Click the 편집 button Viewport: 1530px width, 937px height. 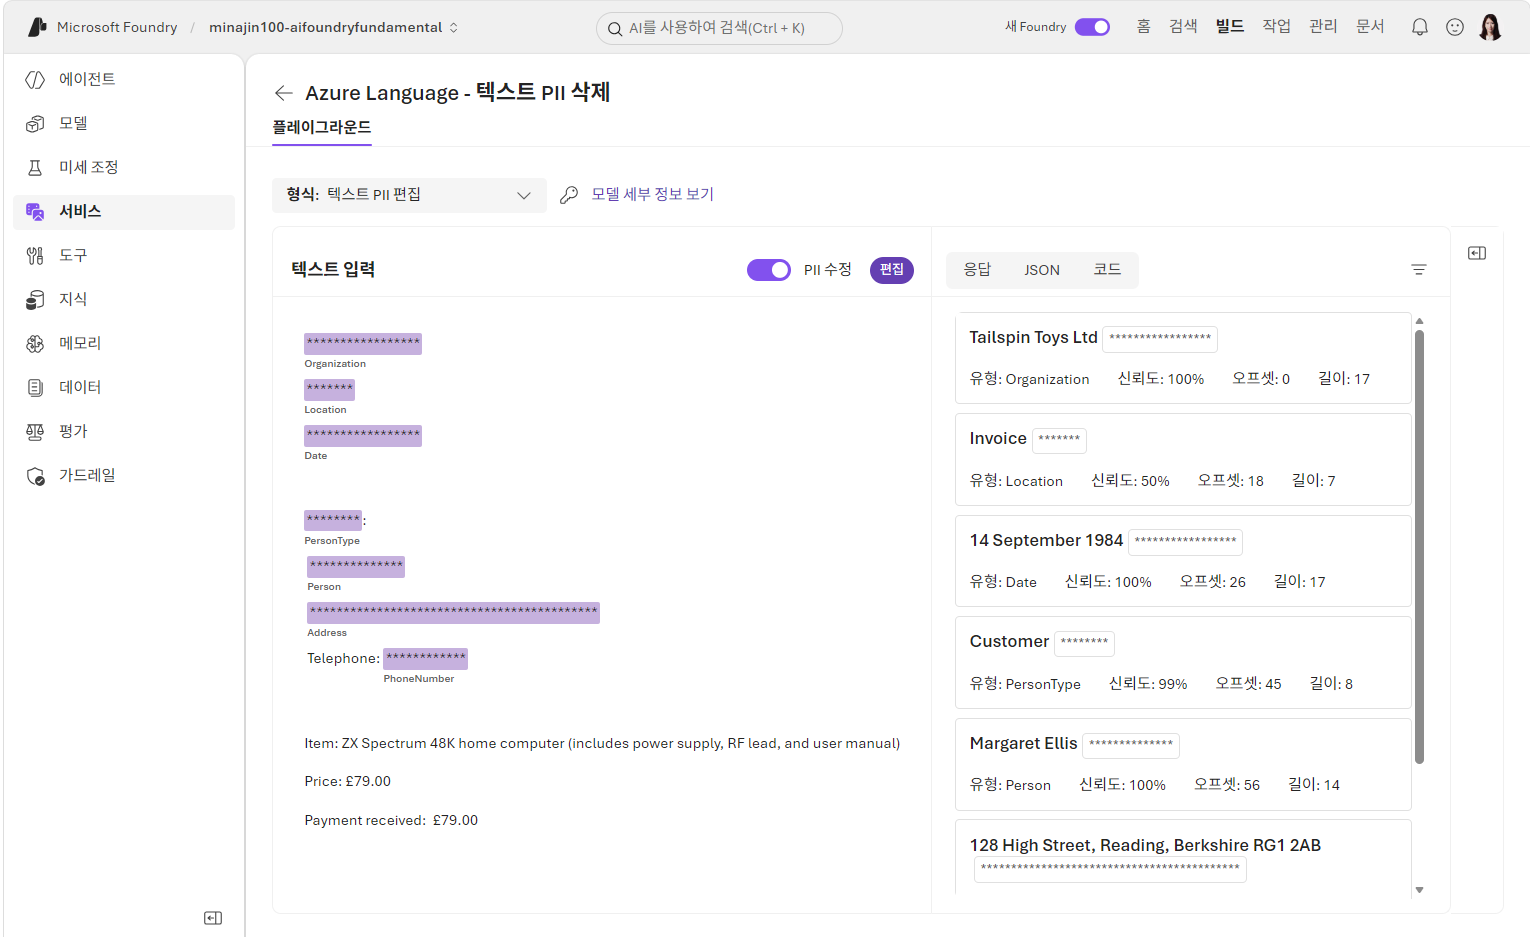[892, 270]
